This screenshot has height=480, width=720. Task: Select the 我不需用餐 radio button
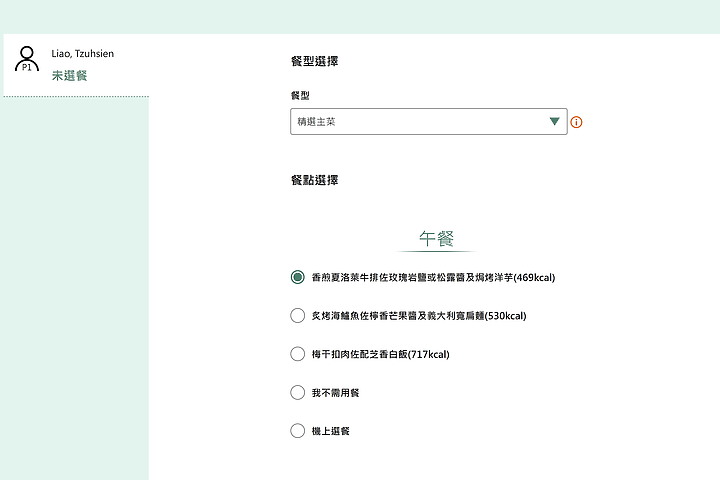tap(298, 392)
